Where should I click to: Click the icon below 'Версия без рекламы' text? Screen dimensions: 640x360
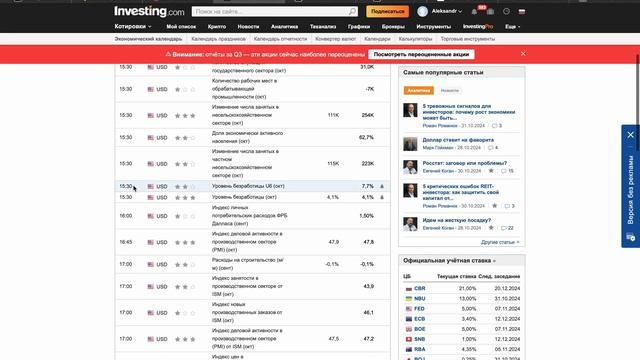[631, 237]
